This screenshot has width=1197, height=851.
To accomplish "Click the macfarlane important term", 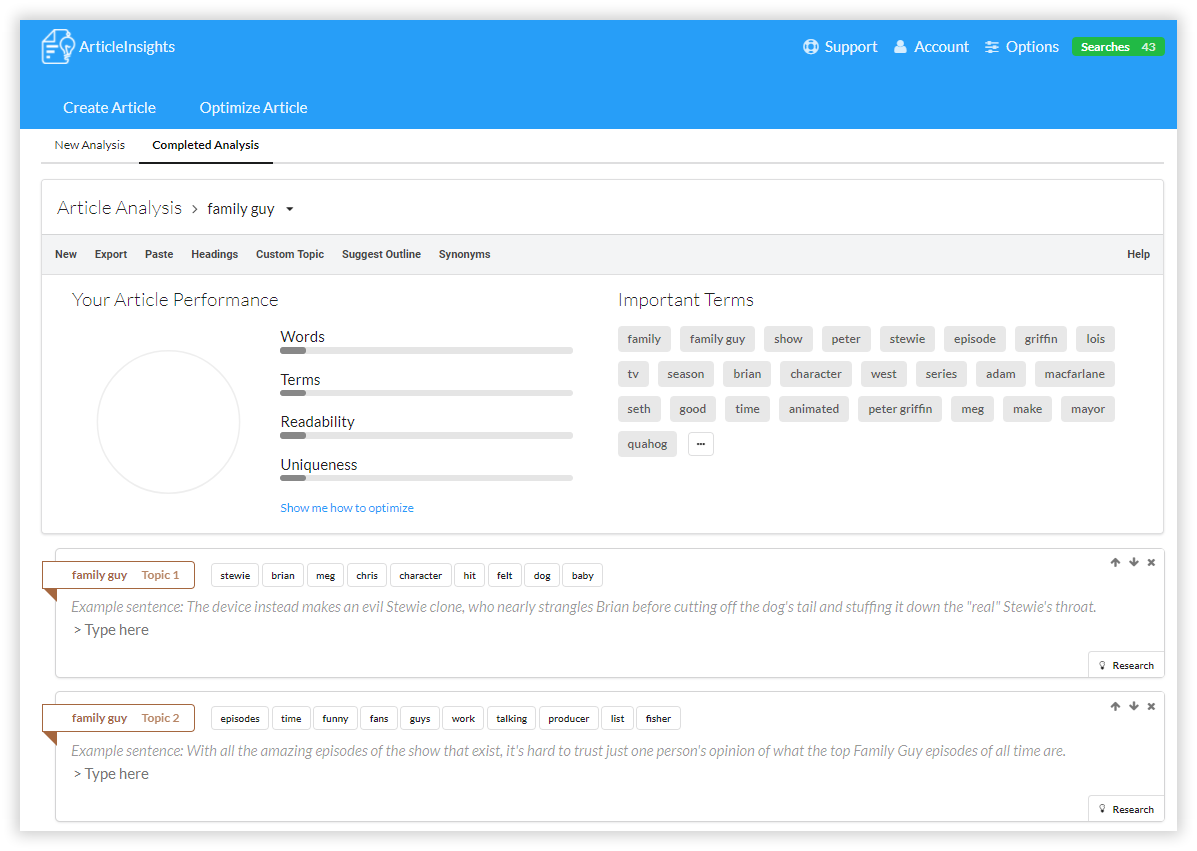I will (1075, 374).
